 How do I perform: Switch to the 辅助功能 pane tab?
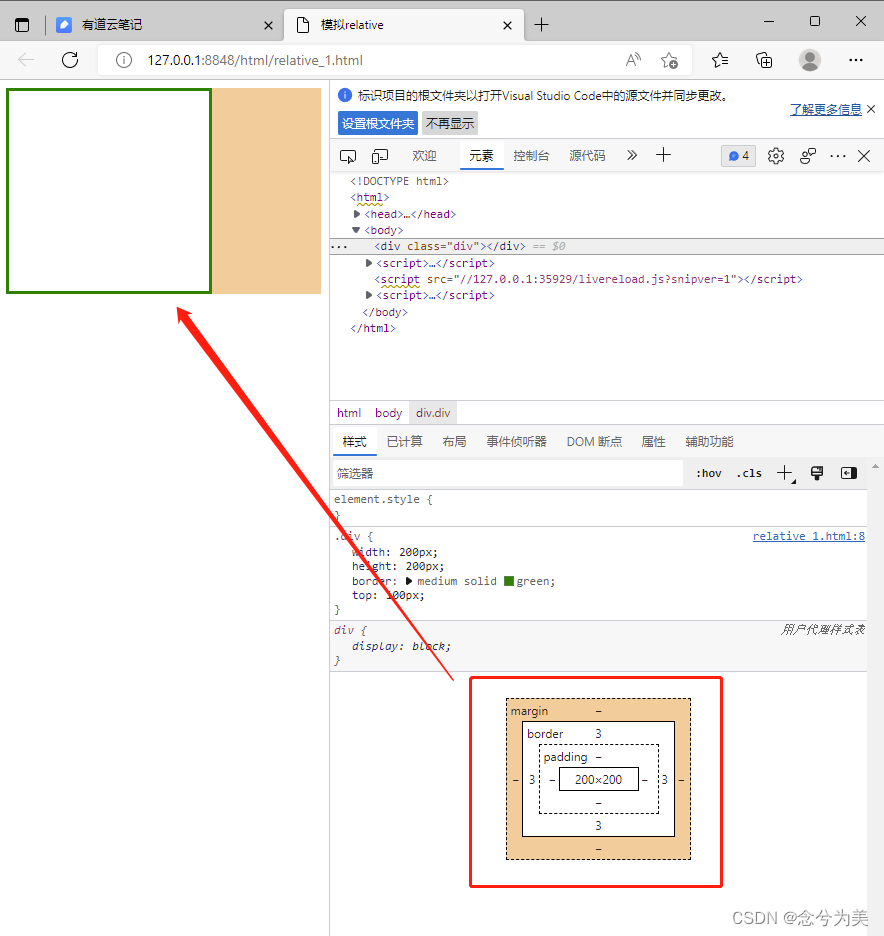coord(710,442)
